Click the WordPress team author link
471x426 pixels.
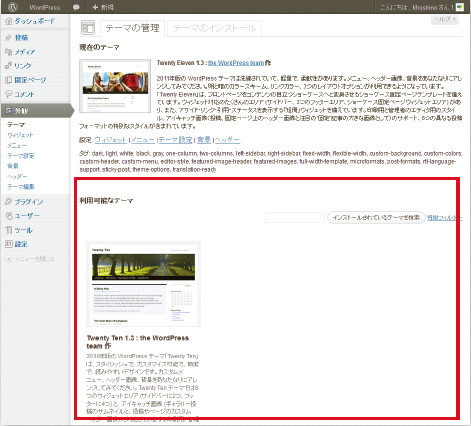236,63
